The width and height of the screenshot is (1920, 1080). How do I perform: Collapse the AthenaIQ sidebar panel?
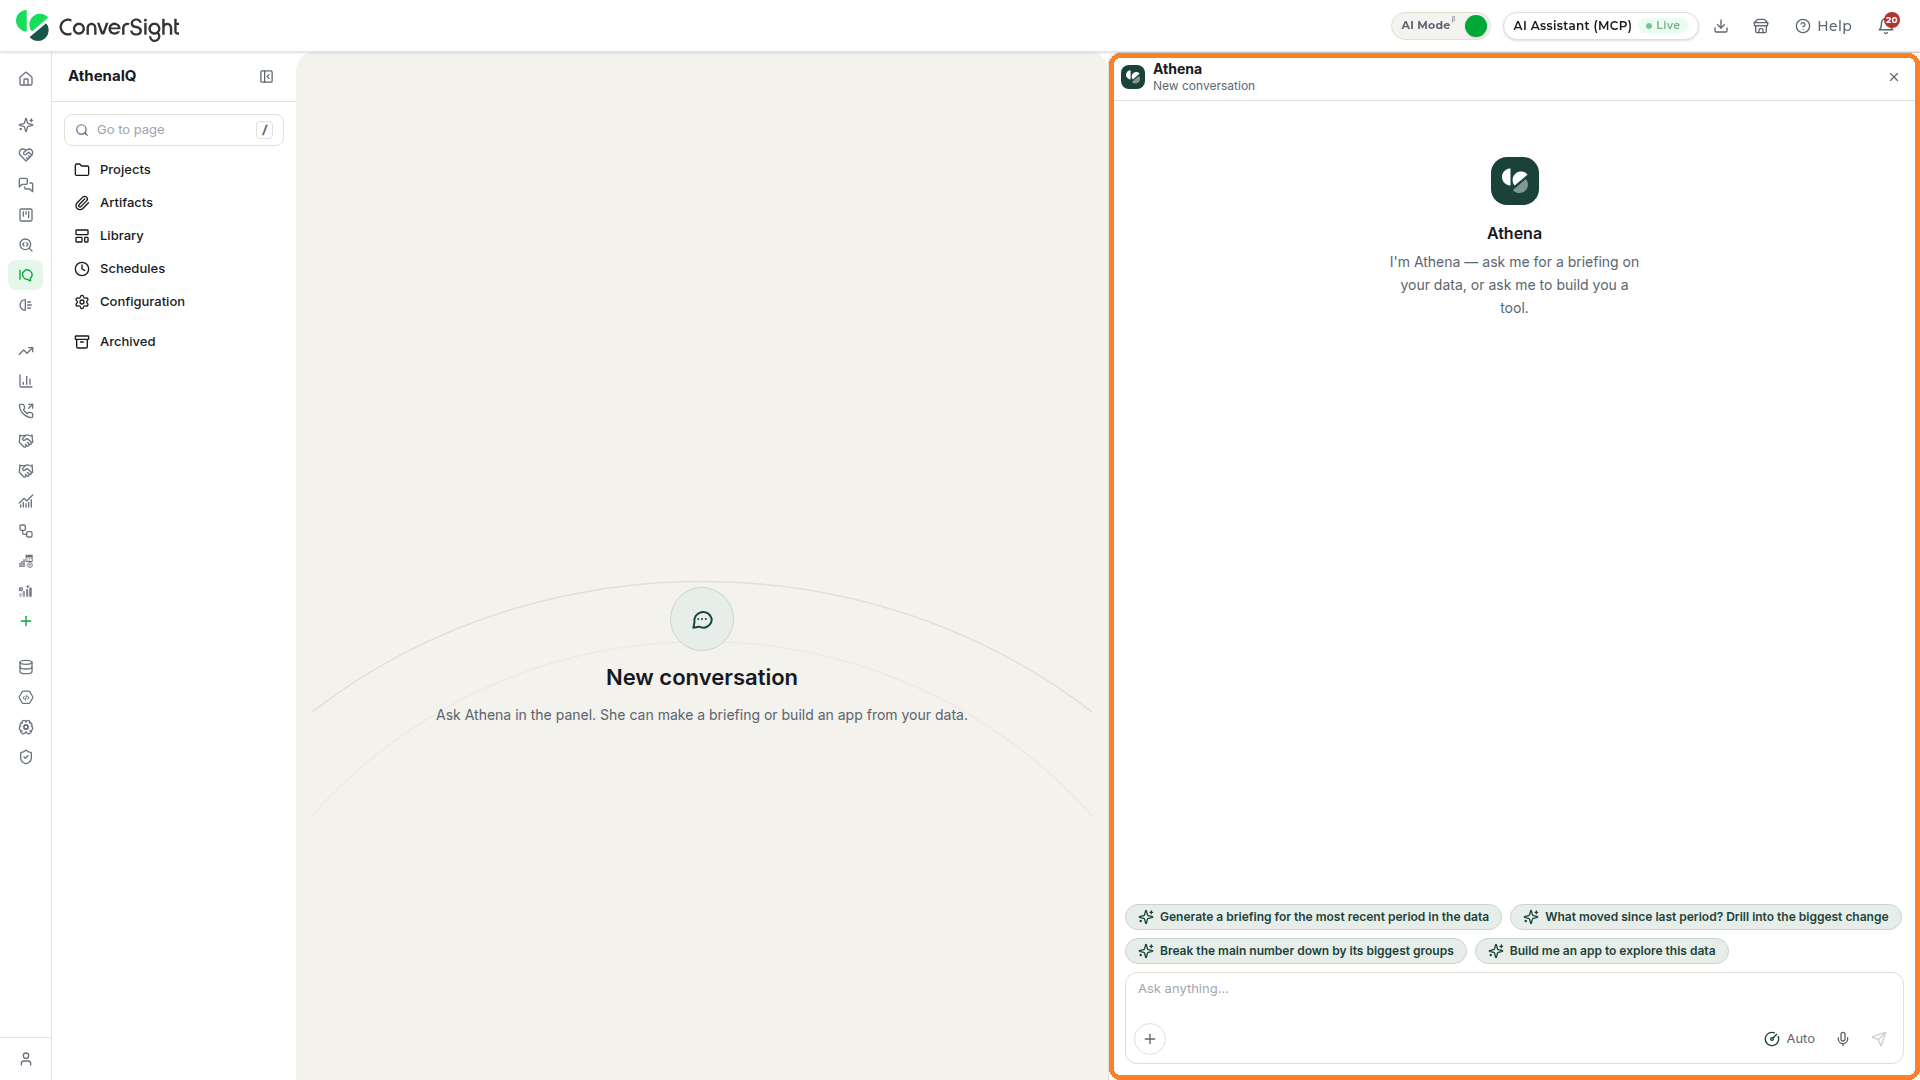[x=267, y=77]
